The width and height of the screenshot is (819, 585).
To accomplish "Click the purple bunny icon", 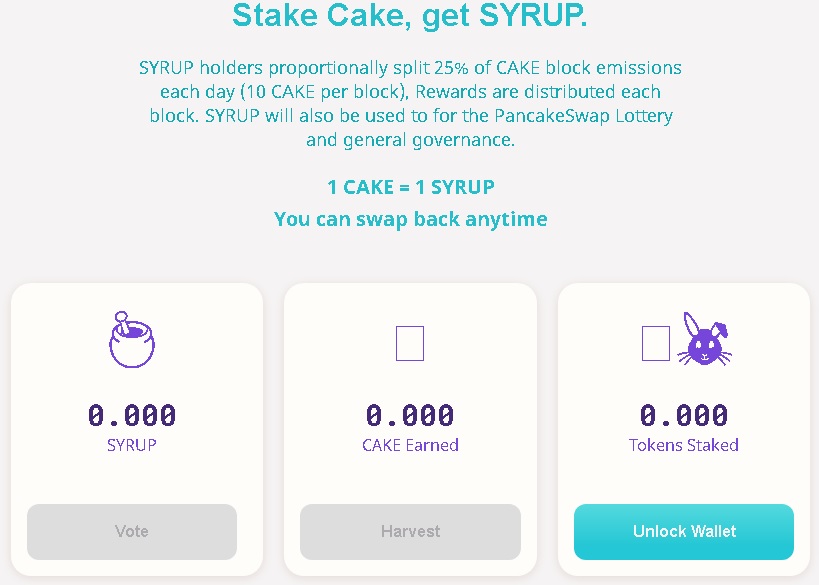I will (705, 339).
